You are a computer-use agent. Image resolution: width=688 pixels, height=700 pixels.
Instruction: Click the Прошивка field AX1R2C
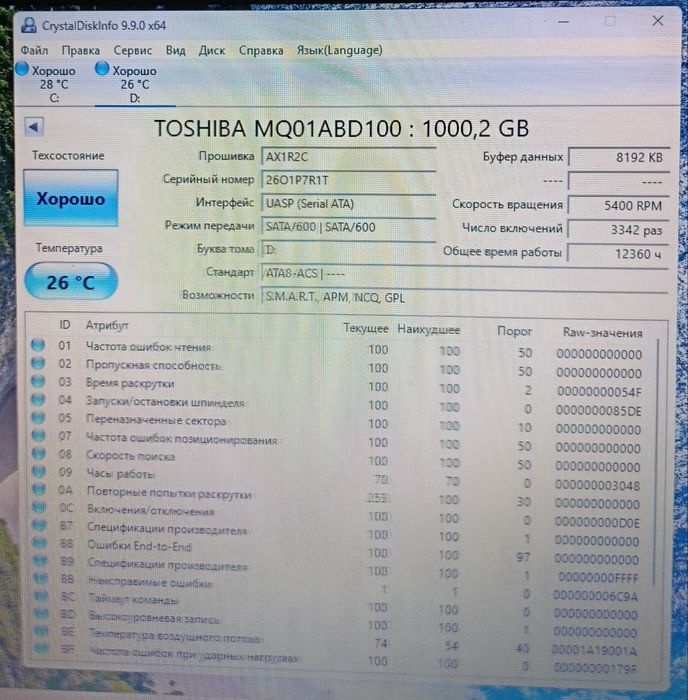pyautogui.click(x=348, y=157)
